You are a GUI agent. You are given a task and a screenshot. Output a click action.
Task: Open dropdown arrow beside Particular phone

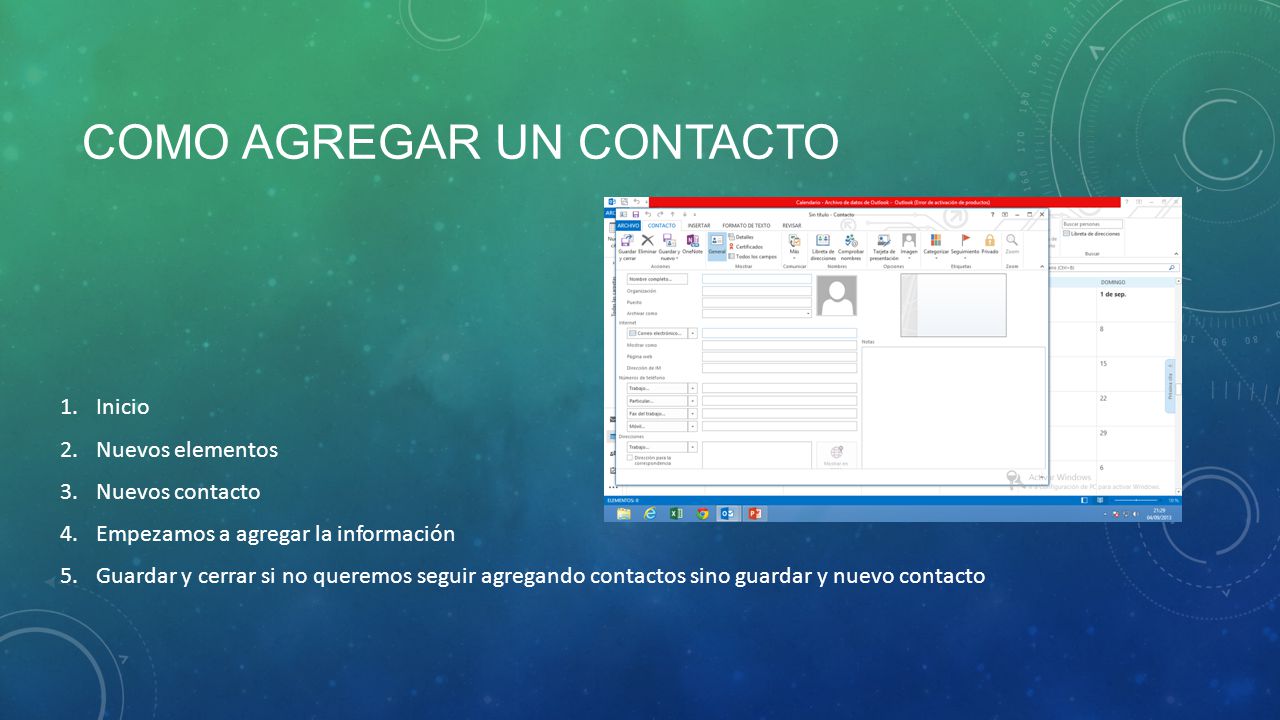click(x=692, y=401)
